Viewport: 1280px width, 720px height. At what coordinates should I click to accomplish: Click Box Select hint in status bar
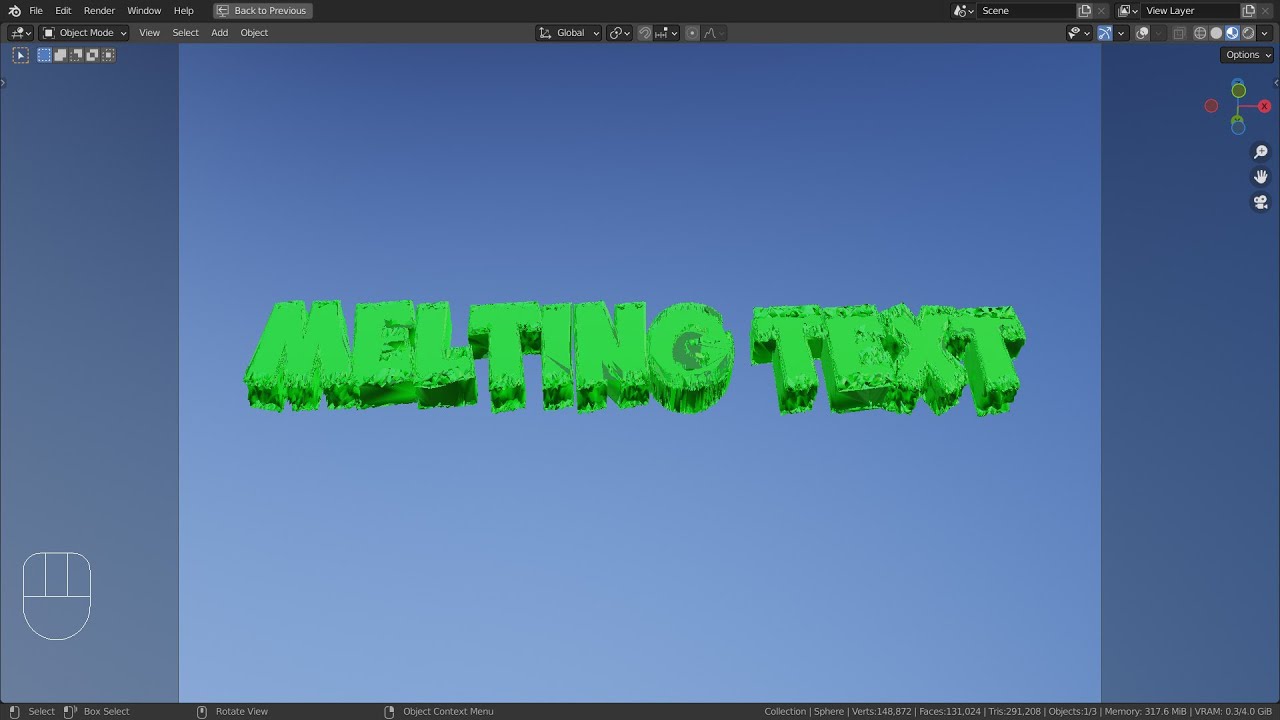[x=107, y=711]
